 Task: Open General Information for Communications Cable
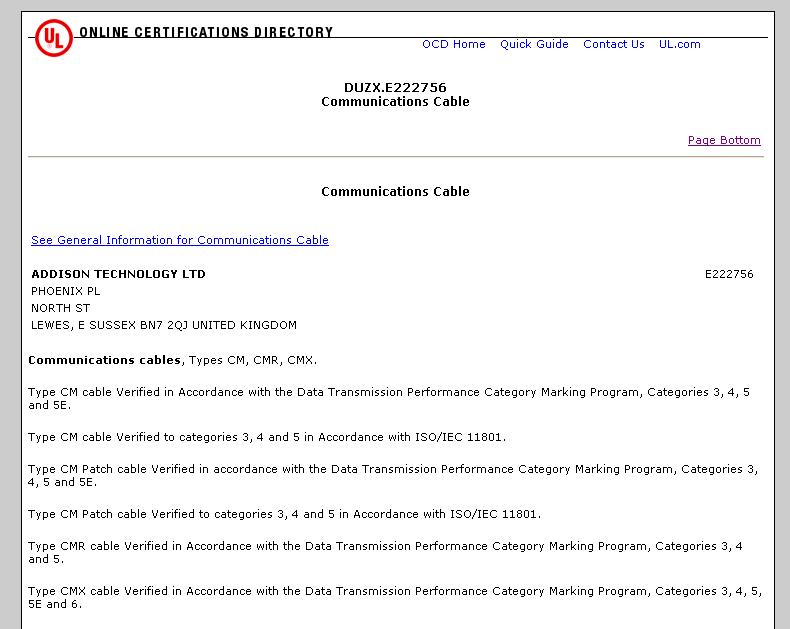pyautogui.click(x=180, y=240)
